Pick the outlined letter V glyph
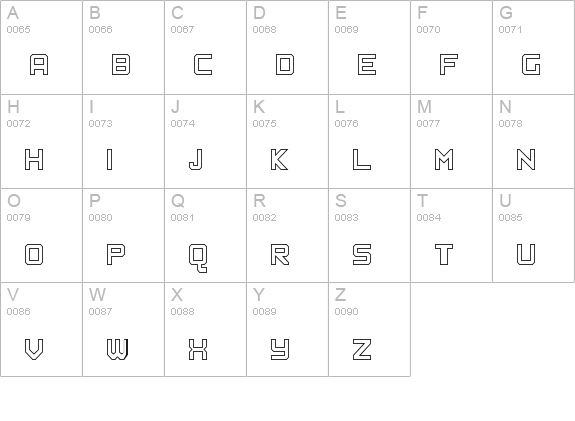This screenshot has height=421, width=575. (34, 349)
